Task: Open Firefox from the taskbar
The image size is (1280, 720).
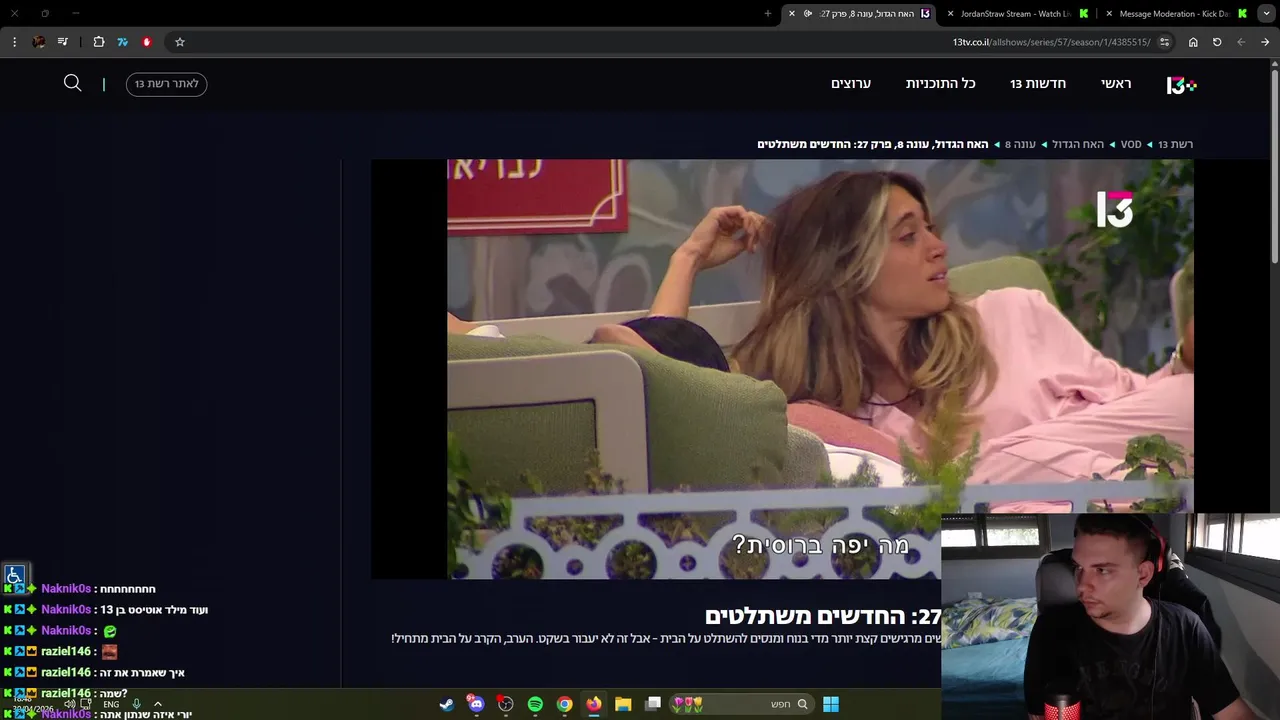Action: click(x=594, y=704)
